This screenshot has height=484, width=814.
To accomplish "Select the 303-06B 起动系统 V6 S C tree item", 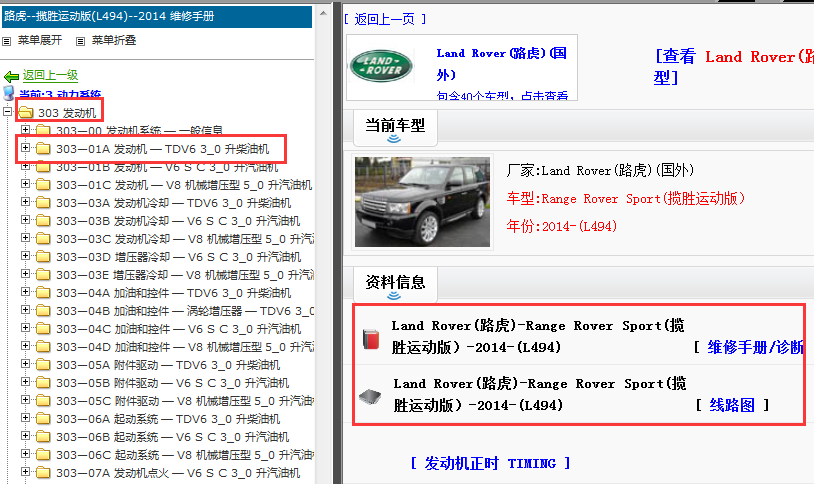I will tap(172, 437).
